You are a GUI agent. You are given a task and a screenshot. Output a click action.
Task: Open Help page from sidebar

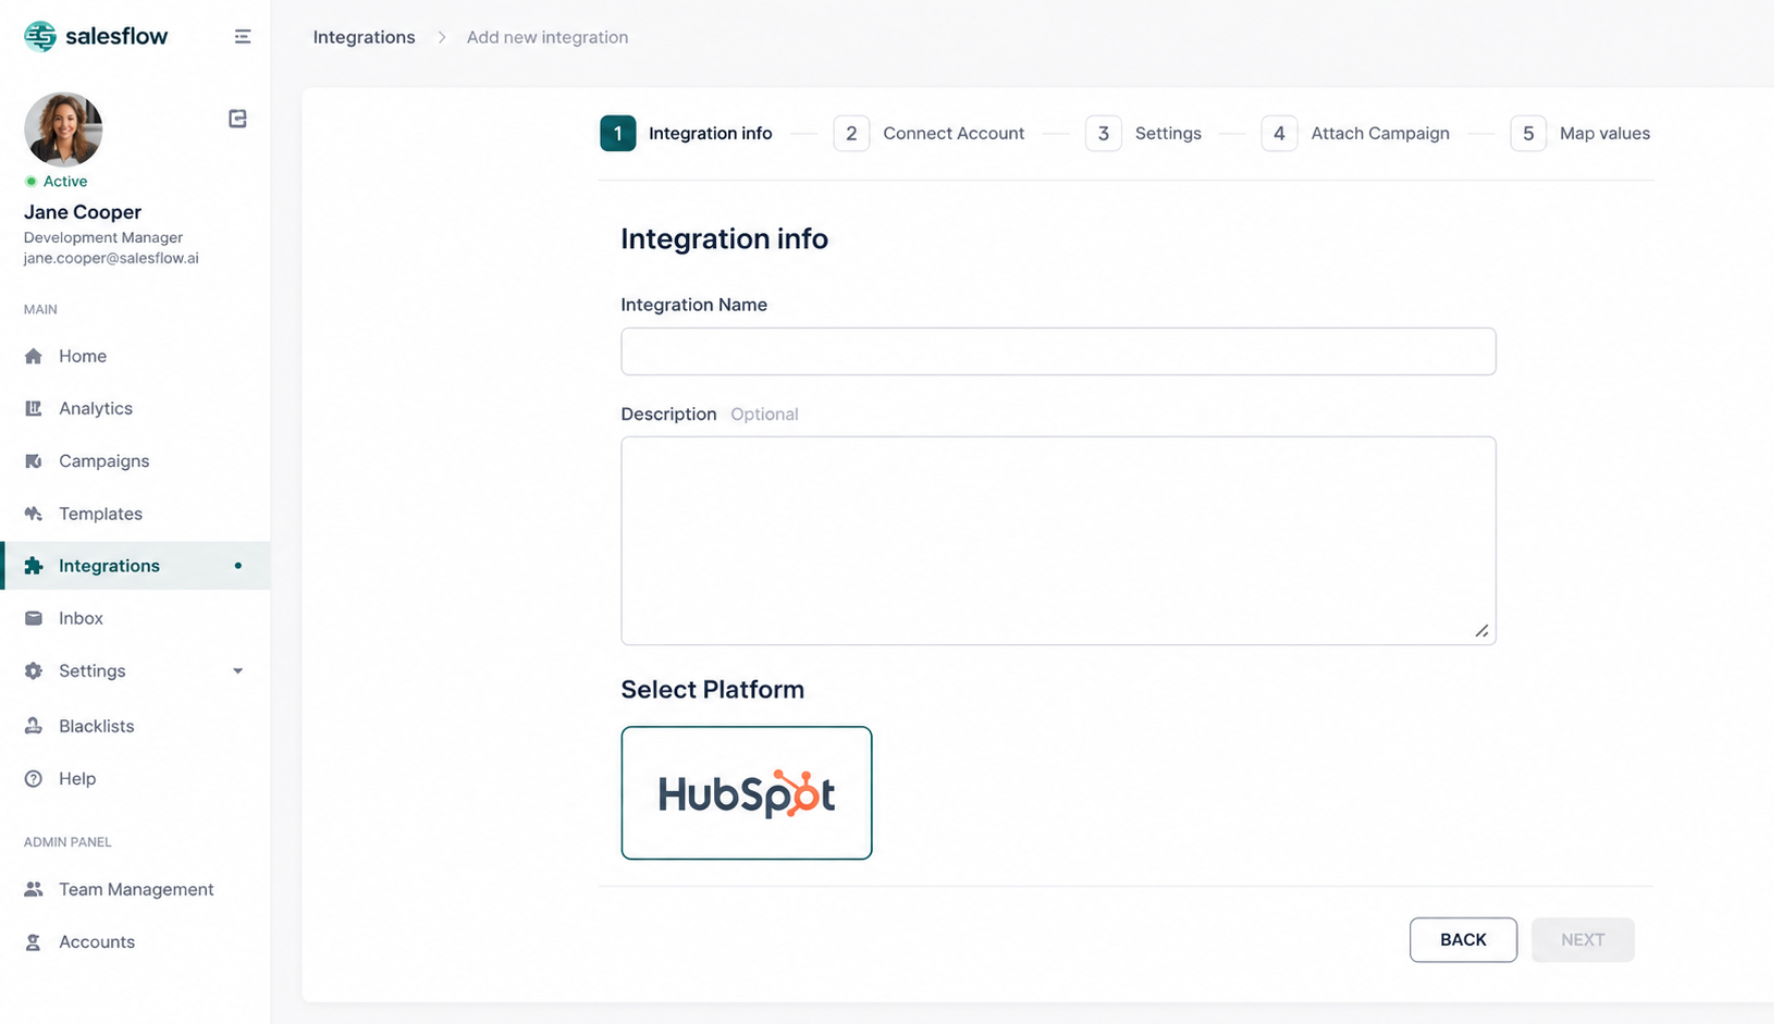coord(135,779)
